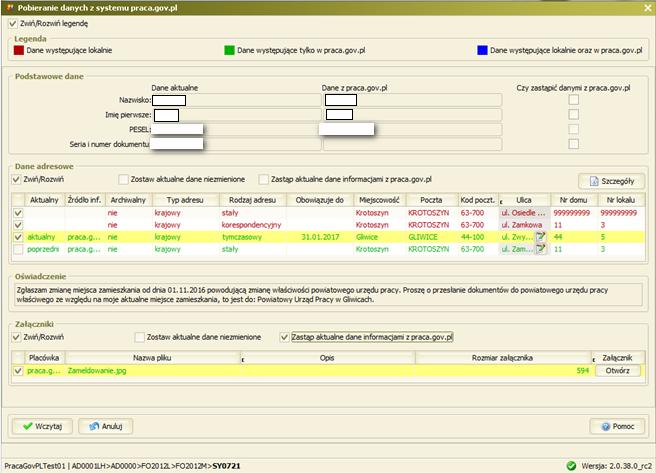The width and height of the screenshot is (656, 473).
Task: Open Pomoc help
Action: [x=617, y=426]
